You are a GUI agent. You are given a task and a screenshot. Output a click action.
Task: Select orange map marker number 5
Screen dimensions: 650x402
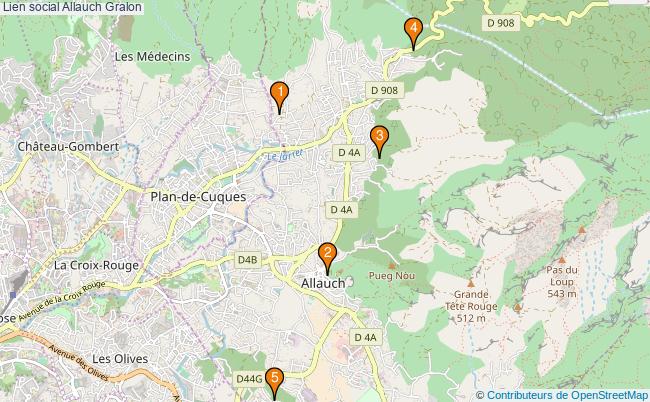[x=274, y=383]
